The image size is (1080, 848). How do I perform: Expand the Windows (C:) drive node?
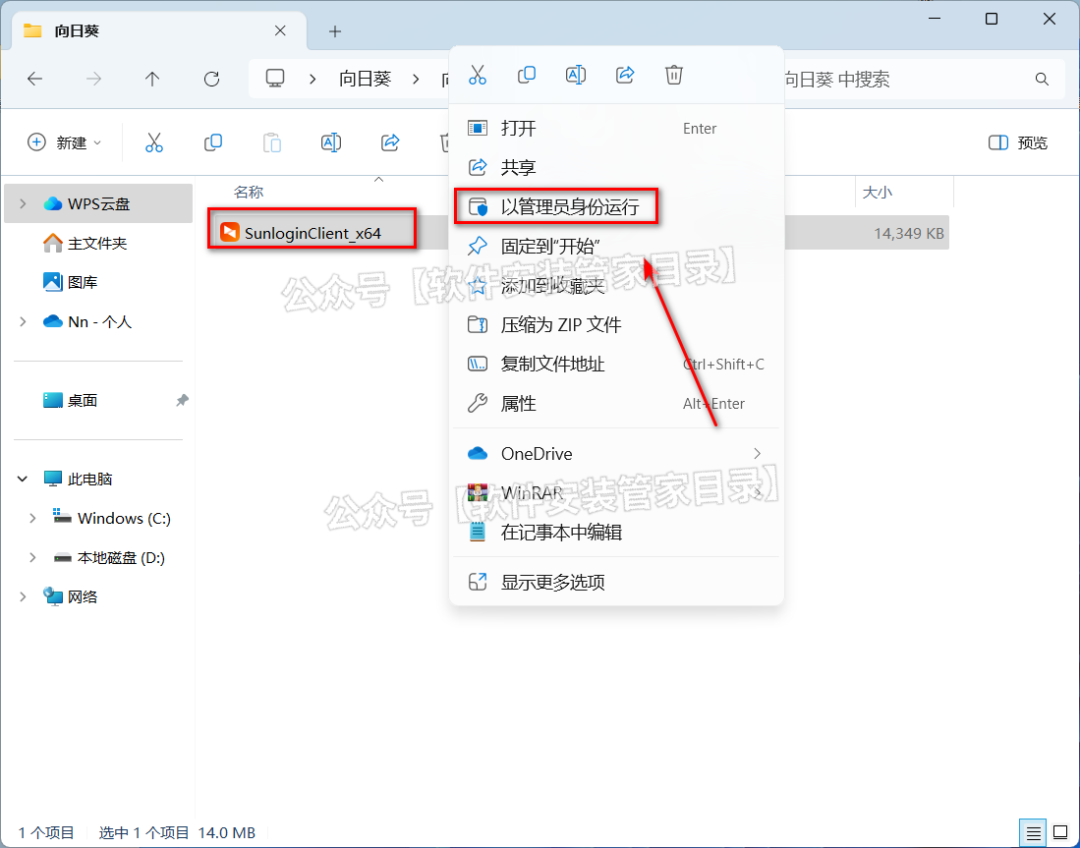32,517
